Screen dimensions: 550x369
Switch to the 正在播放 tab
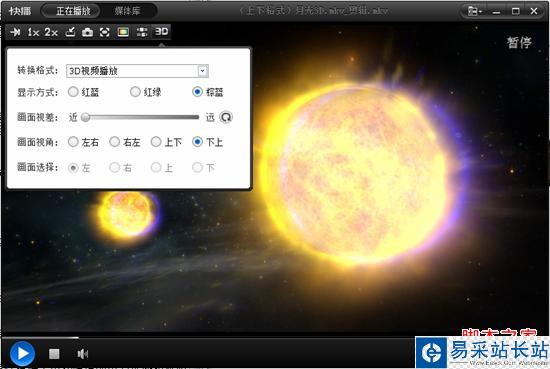click(73, 11)
